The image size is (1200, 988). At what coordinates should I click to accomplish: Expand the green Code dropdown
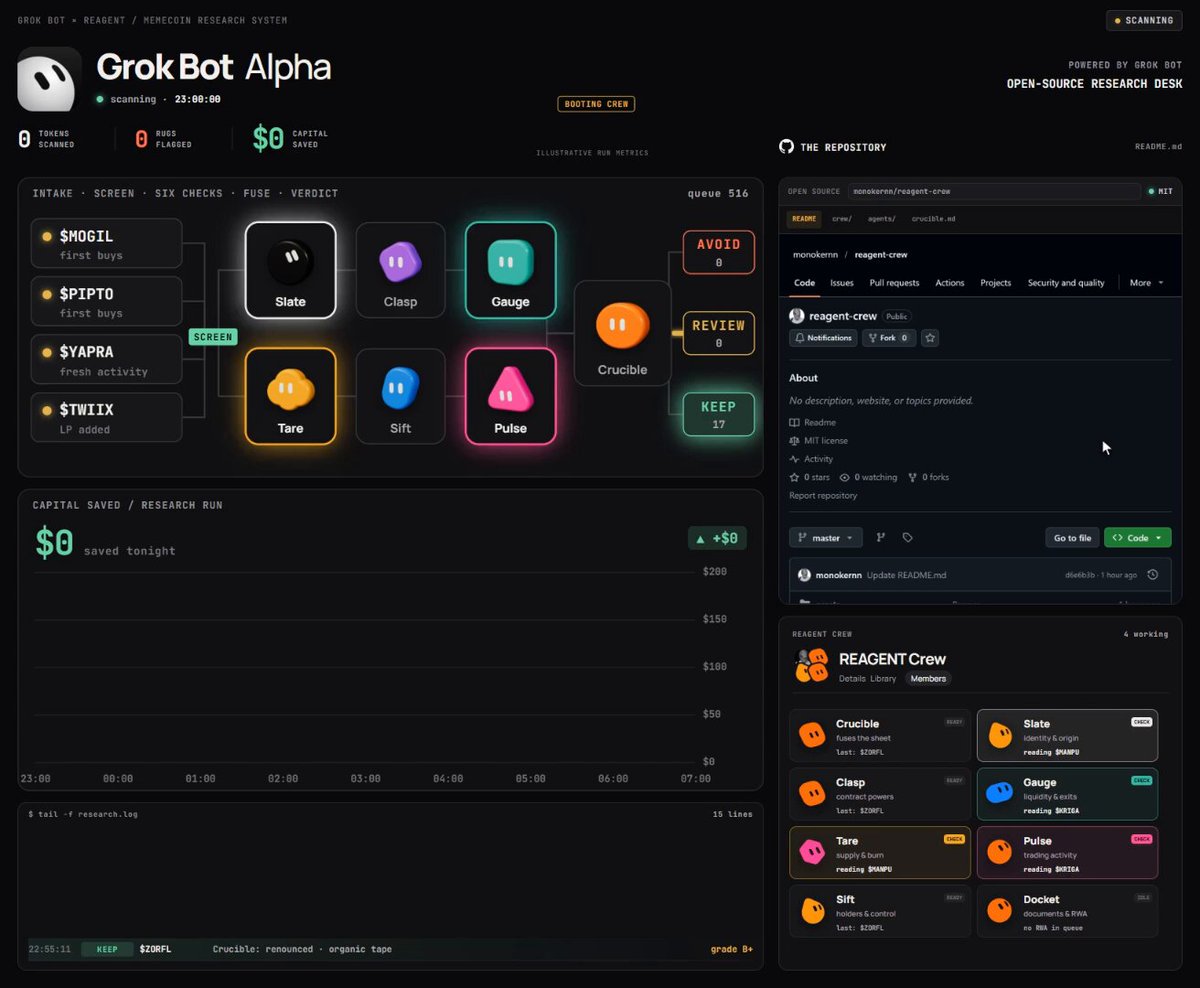pyautogui.click(x=1137, y=538)
